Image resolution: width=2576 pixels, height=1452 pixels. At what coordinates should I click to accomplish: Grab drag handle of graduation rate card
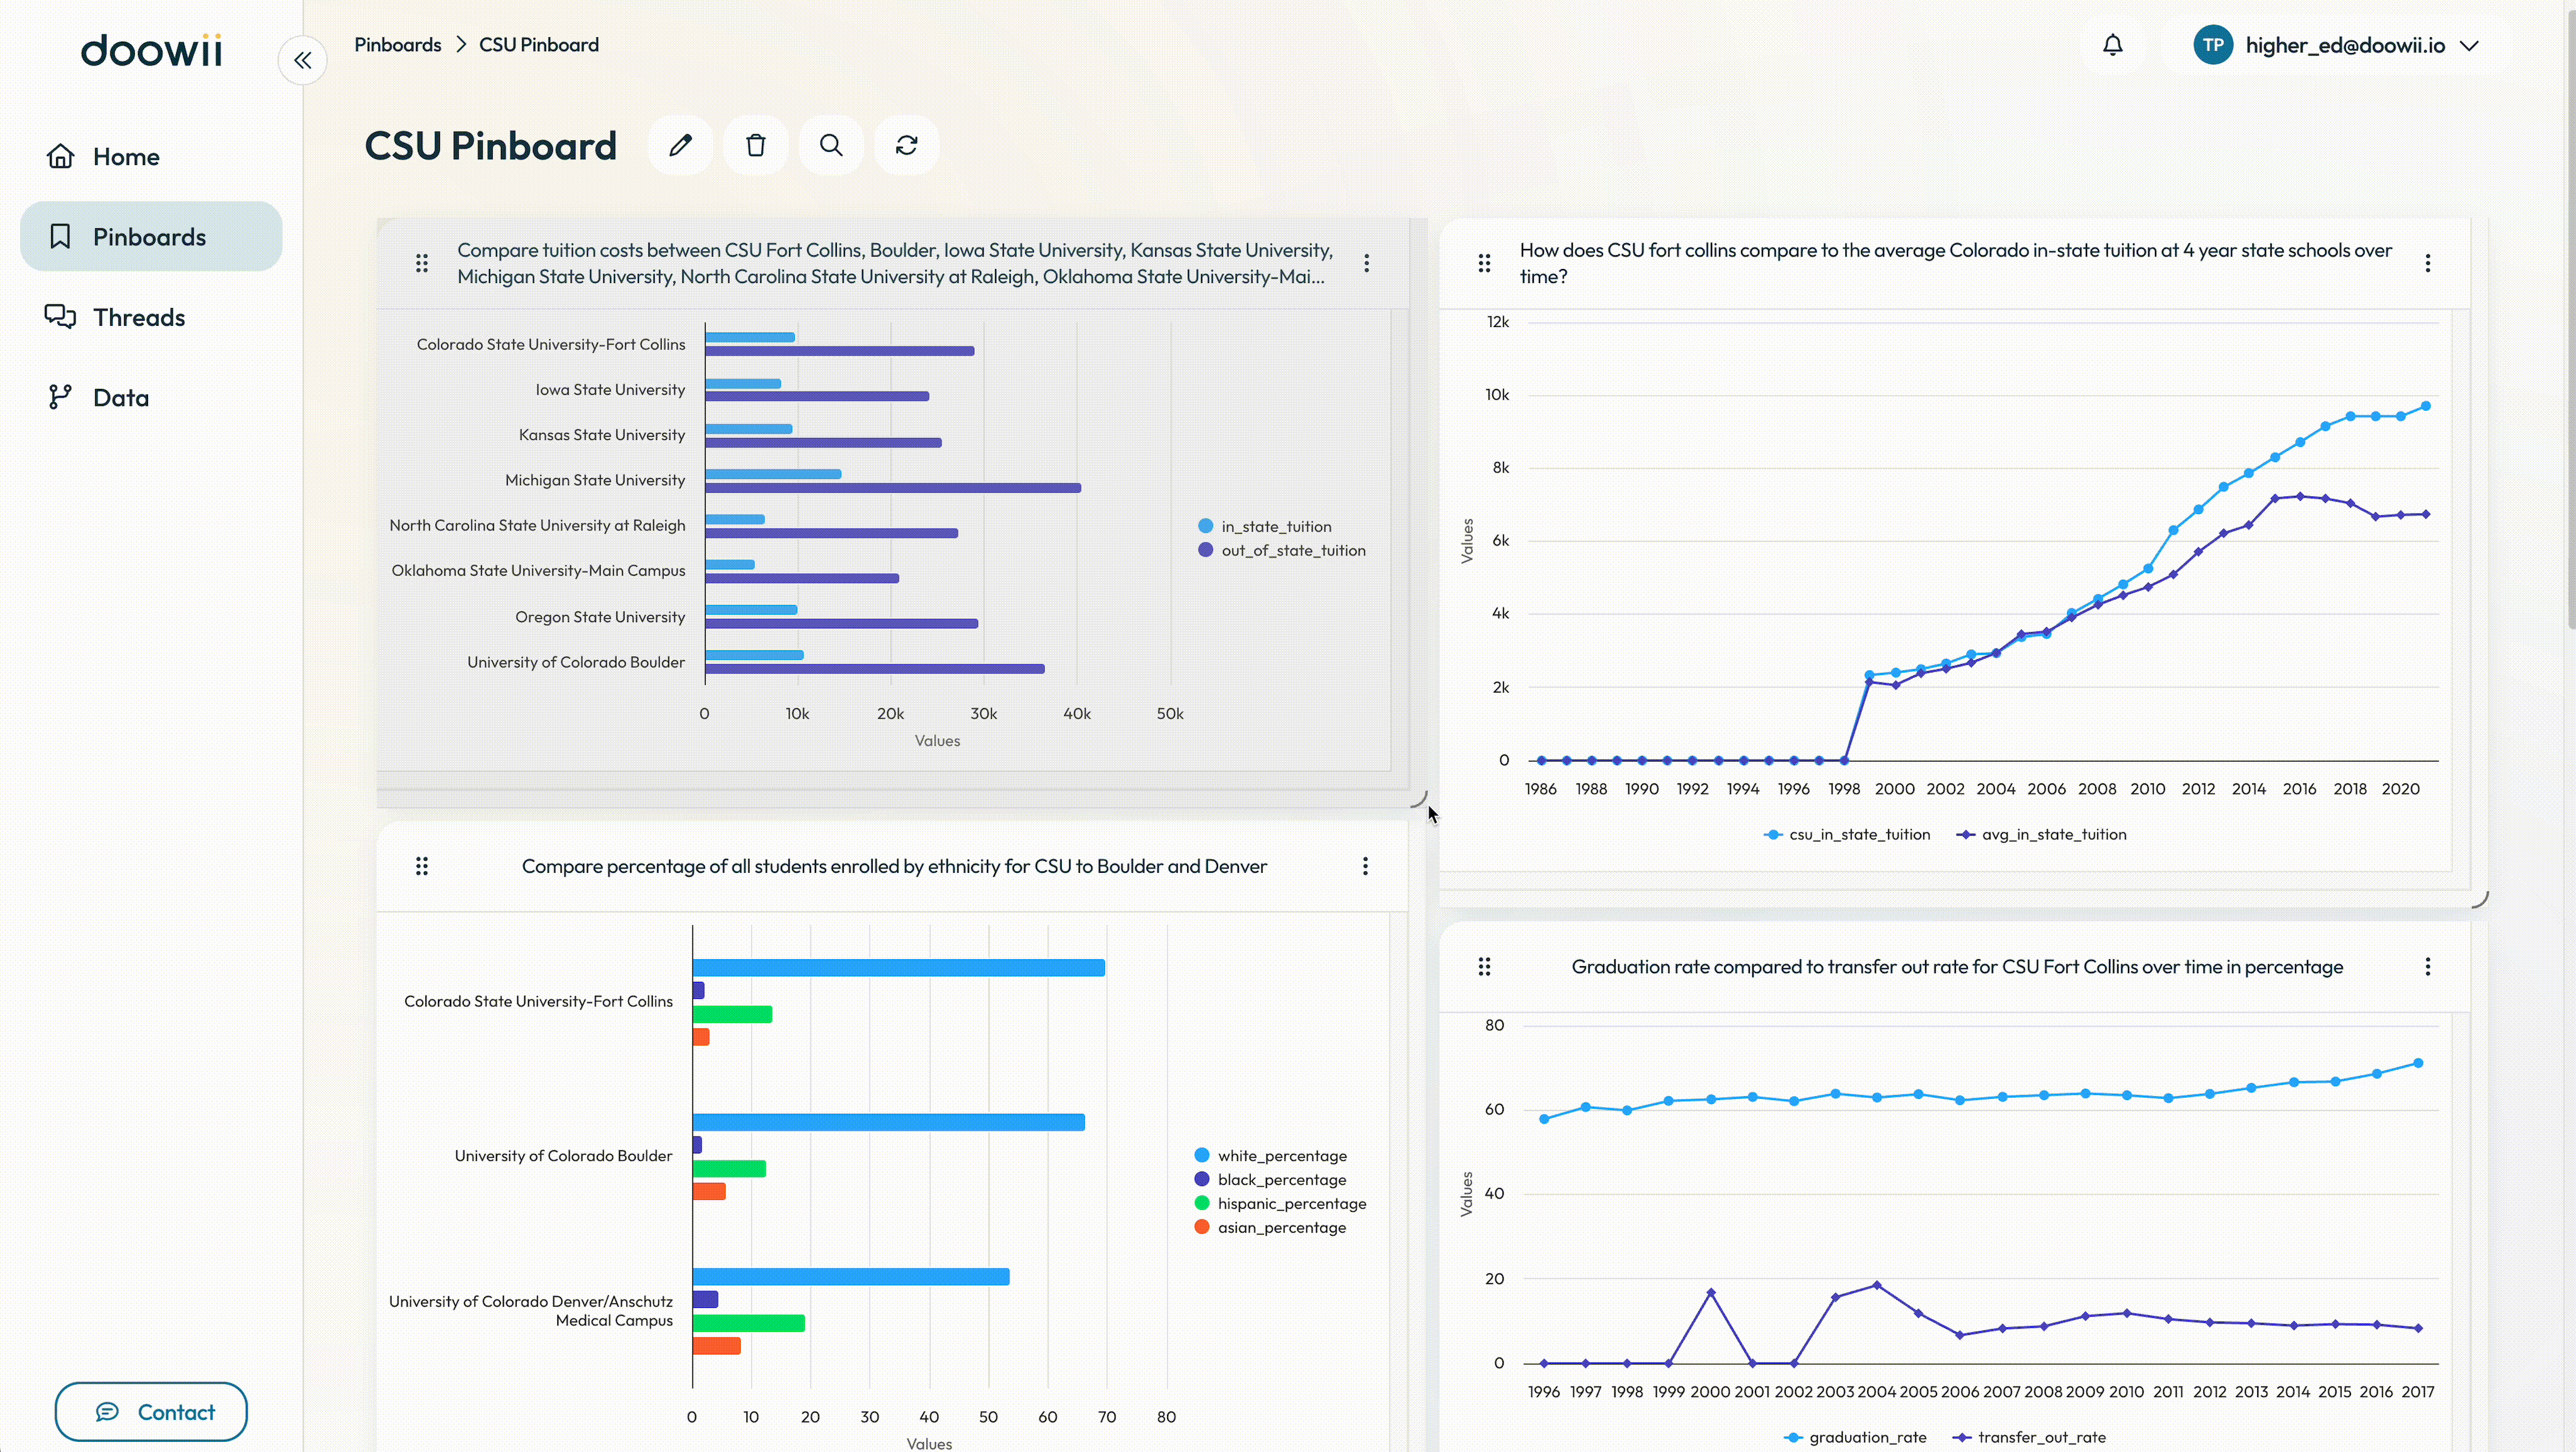(x=1484, y=967)
